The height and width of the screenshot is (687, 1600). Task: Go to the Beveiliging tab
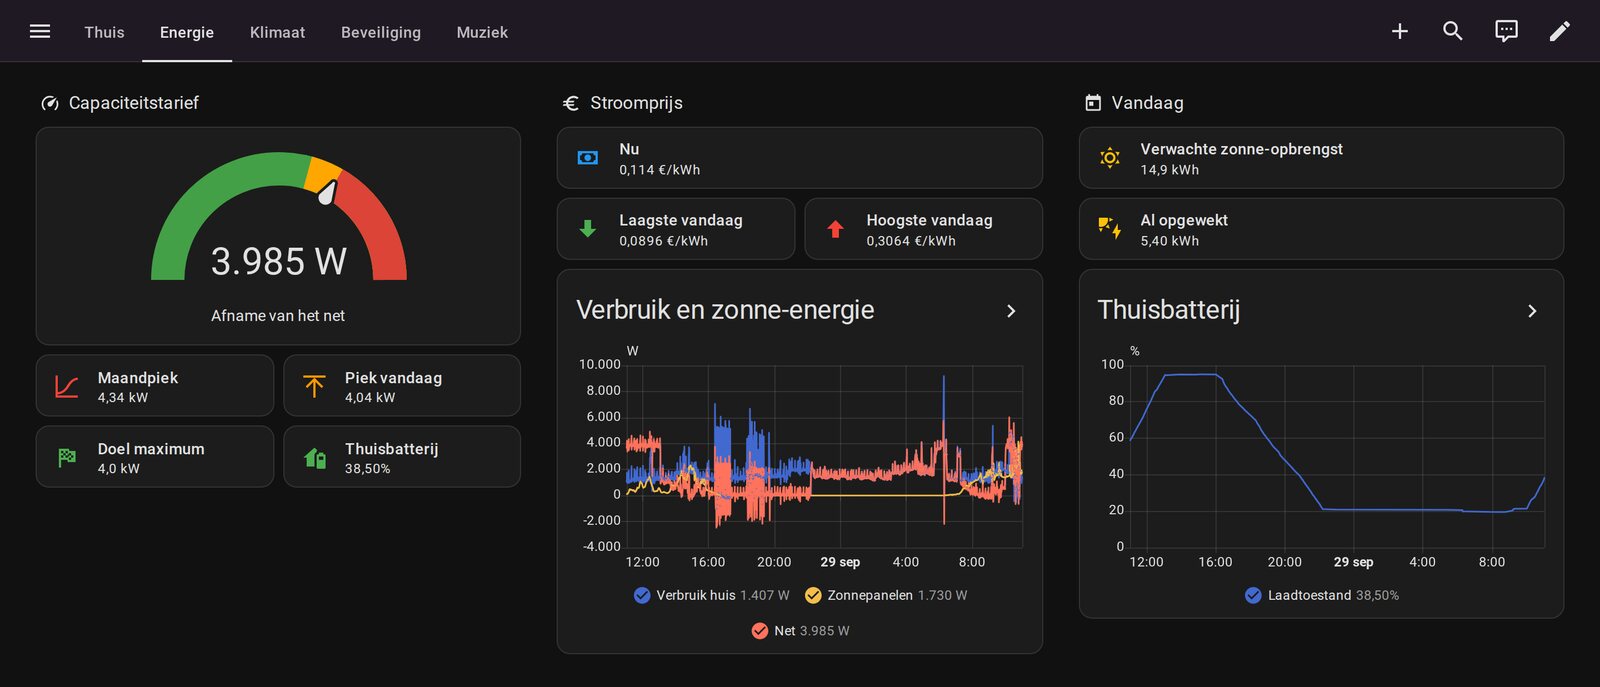coord(381,32)
